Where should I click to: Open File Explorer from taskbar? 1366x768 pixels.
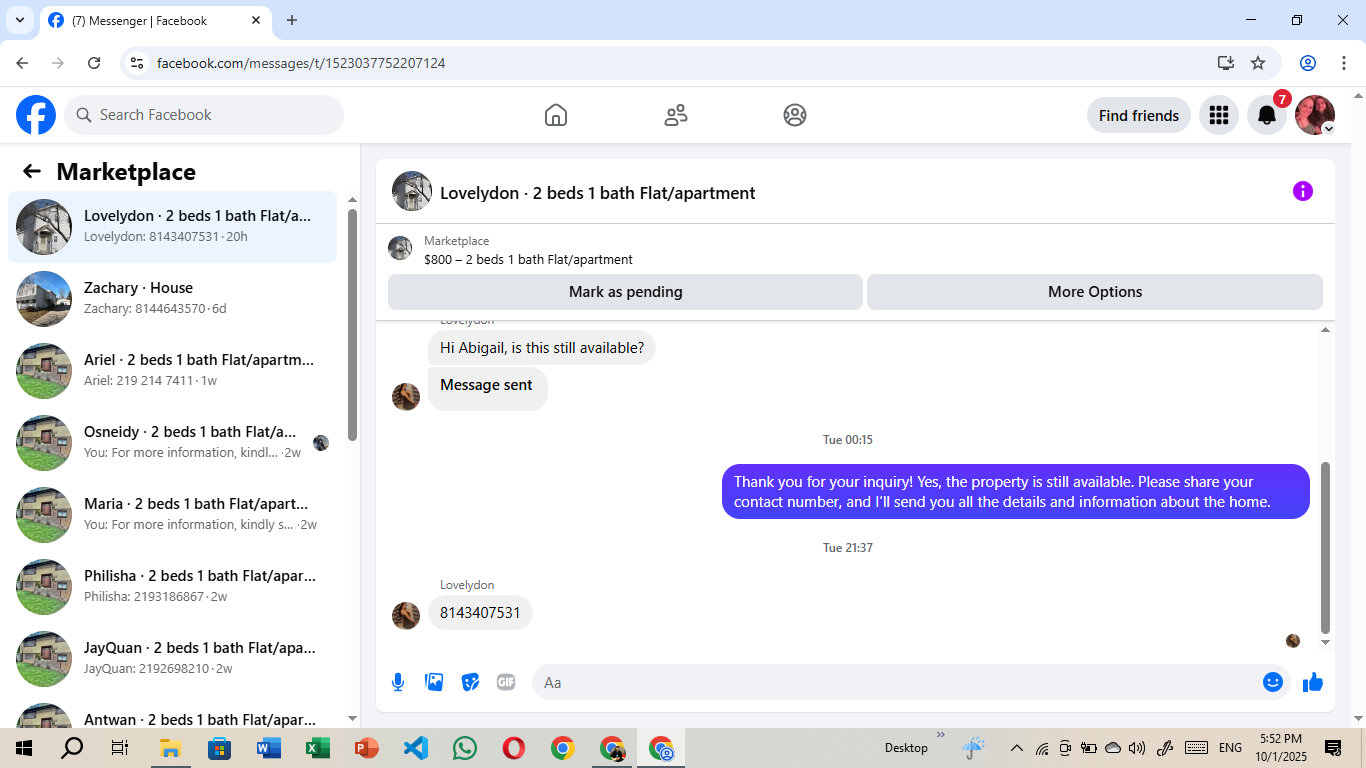coord(170,748)
